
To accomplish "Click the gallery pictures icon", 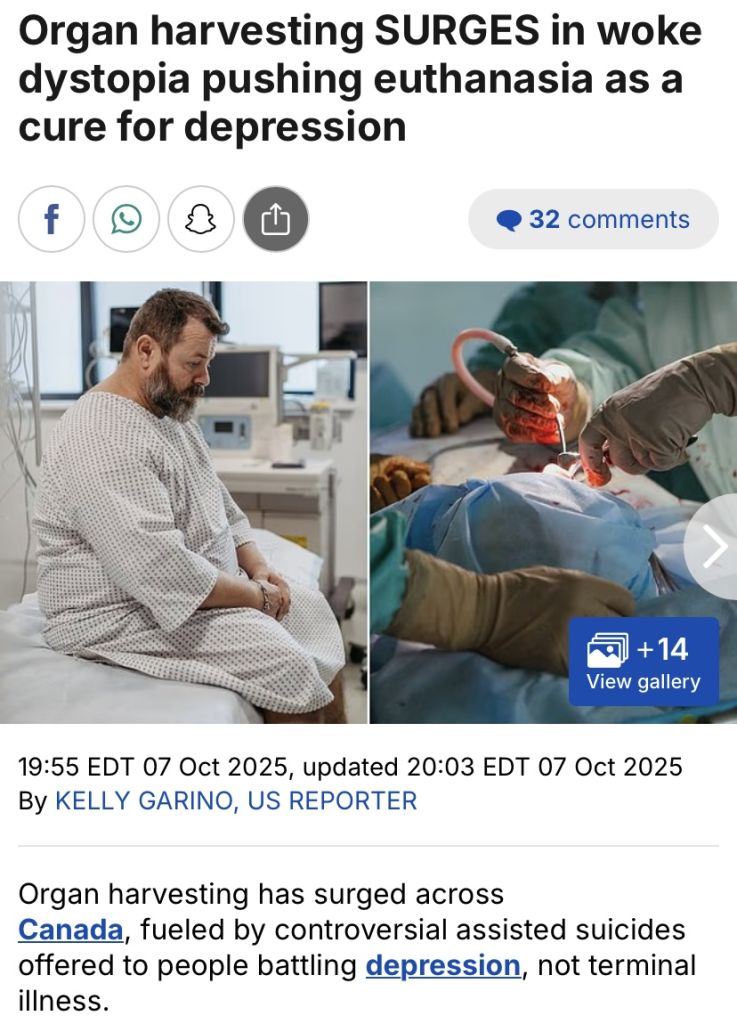I will tap(608, 650).
